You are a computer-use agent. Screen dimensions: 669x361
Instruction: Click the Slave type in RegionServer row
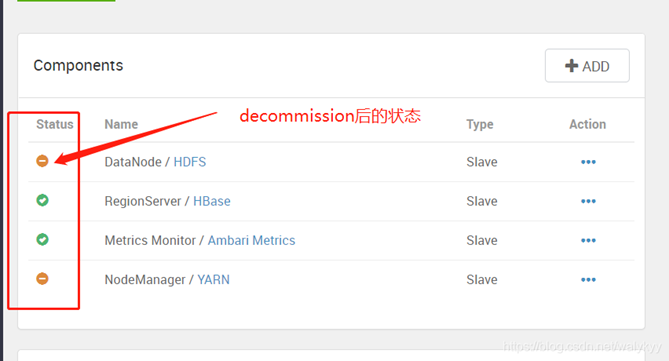[482, 201]
